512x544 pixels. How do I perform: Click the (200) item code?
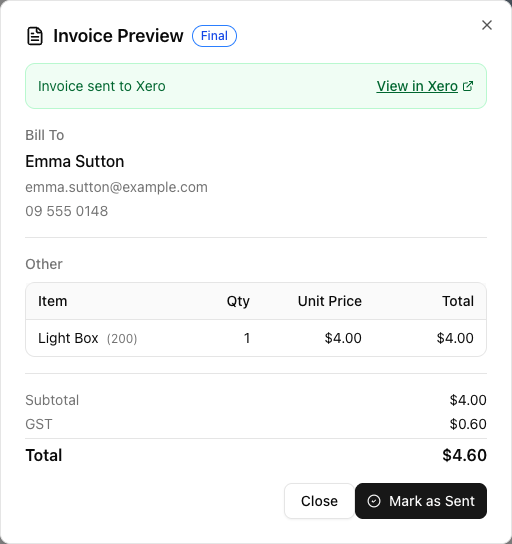(x=122, y=339)
